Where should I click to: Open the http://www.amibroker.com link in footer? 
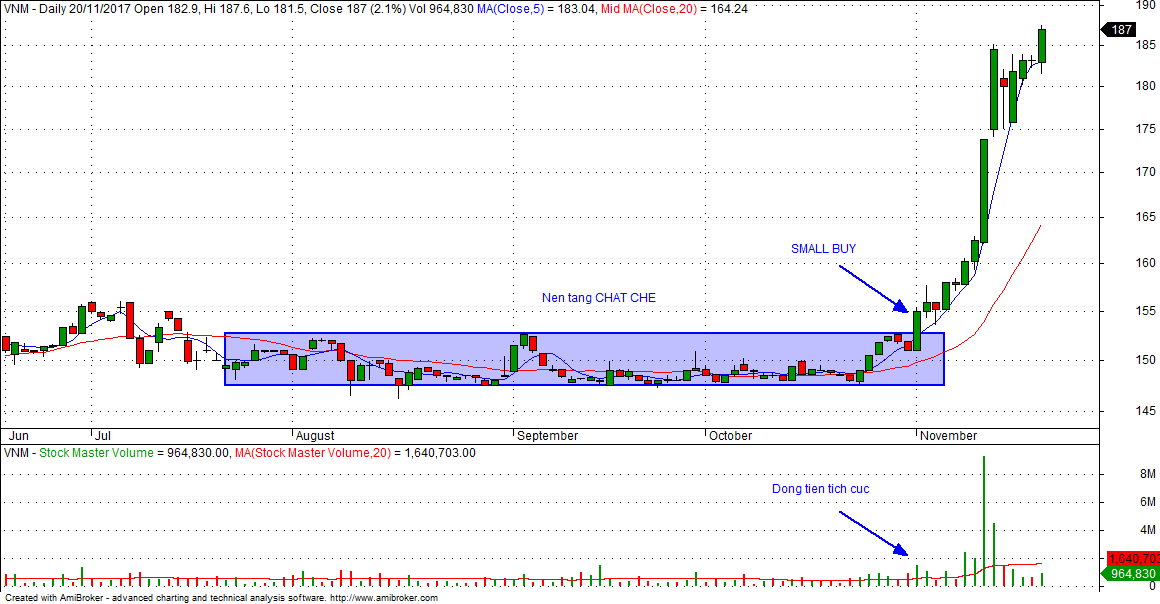click(384, 597)
